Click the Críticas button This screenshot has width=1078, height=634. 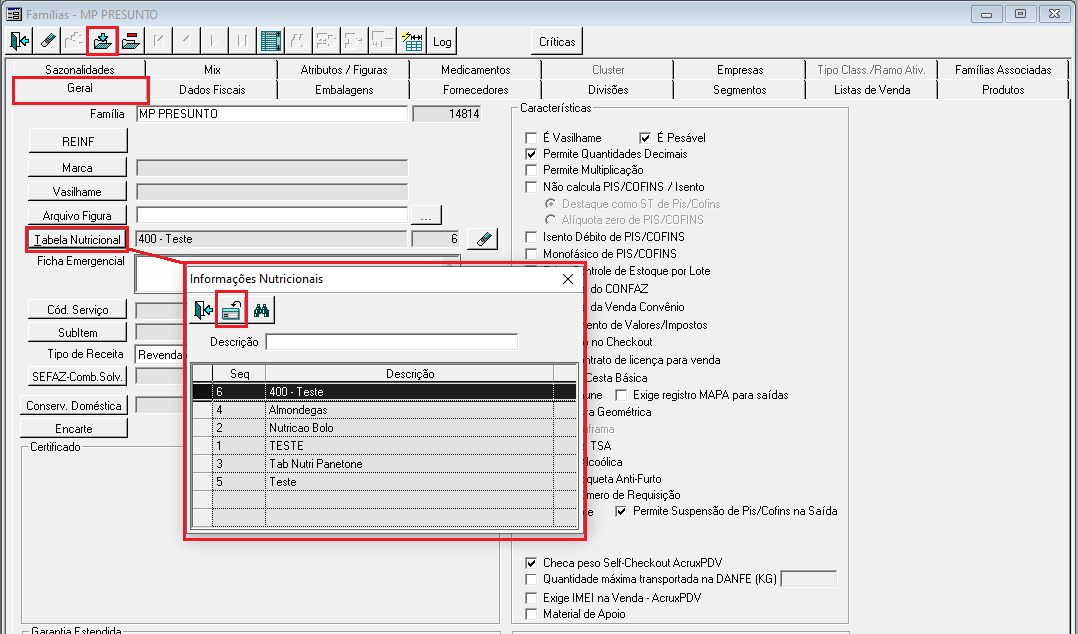(557, 42)
